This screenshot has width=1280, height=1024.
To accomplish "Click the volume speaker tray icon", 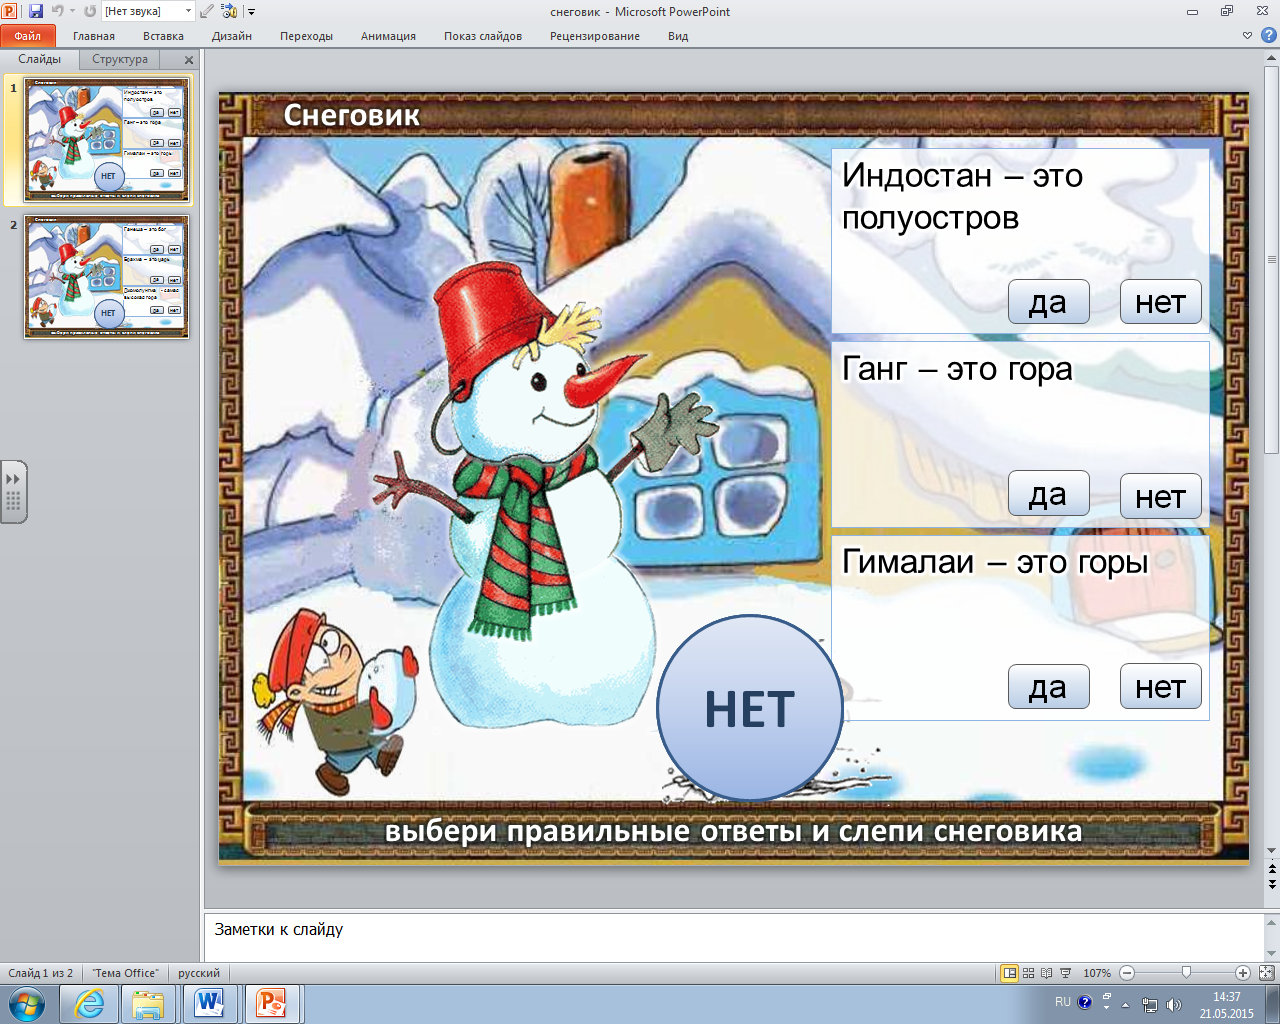I will coord(1174,1005).
